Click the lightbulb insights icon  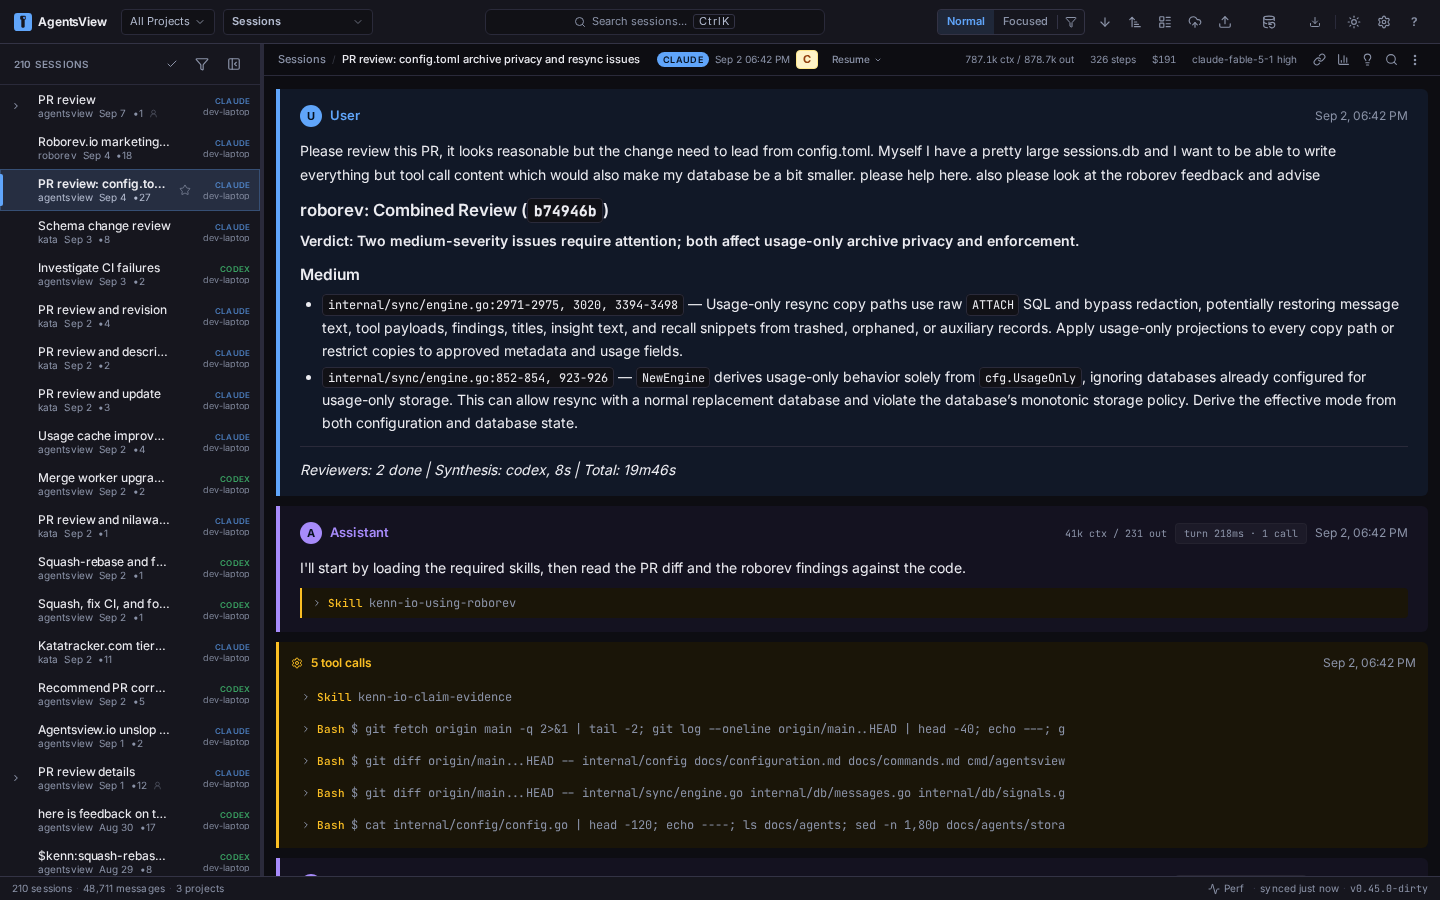pyautogui.click(x=1367, y=60)
